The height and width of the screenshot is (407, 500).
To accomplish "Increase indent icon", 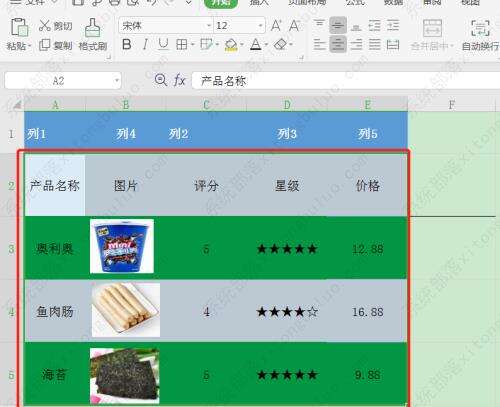I will [393, 25].
